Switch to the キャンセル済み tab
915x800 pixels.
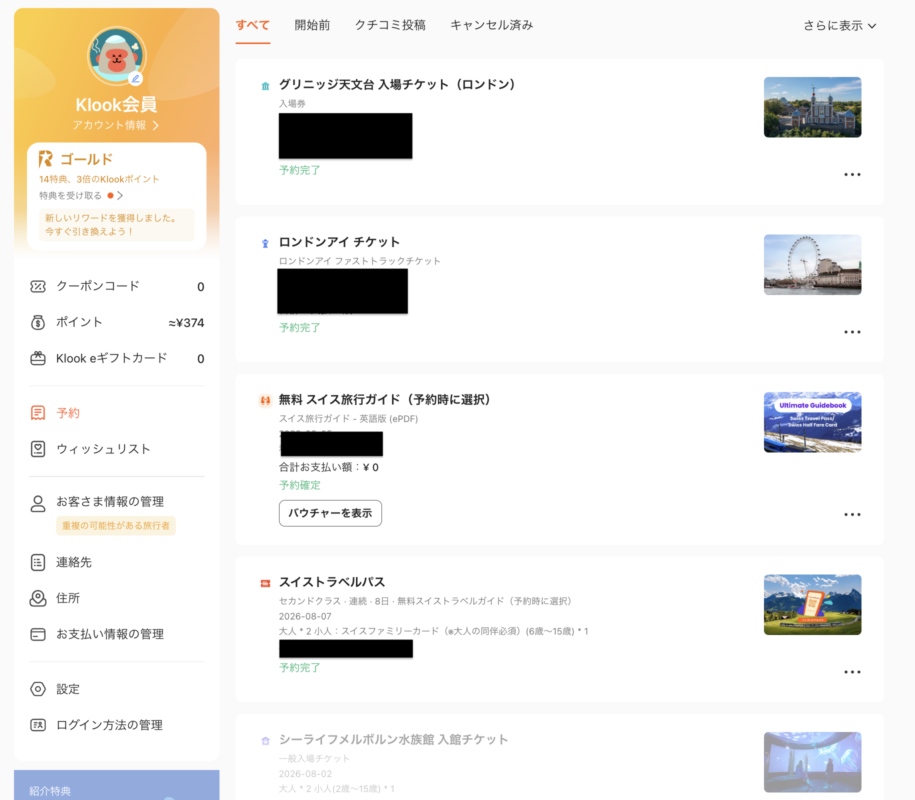(x=492, y=25)
